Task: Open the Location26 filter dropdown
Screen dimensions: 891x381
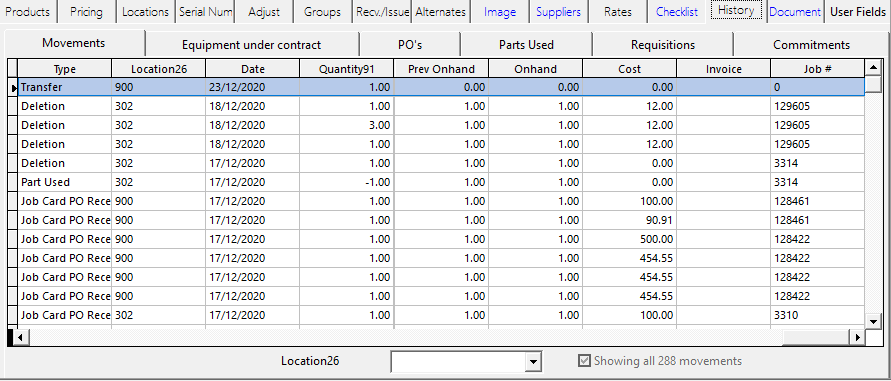Action: click(x=532, y=361)
